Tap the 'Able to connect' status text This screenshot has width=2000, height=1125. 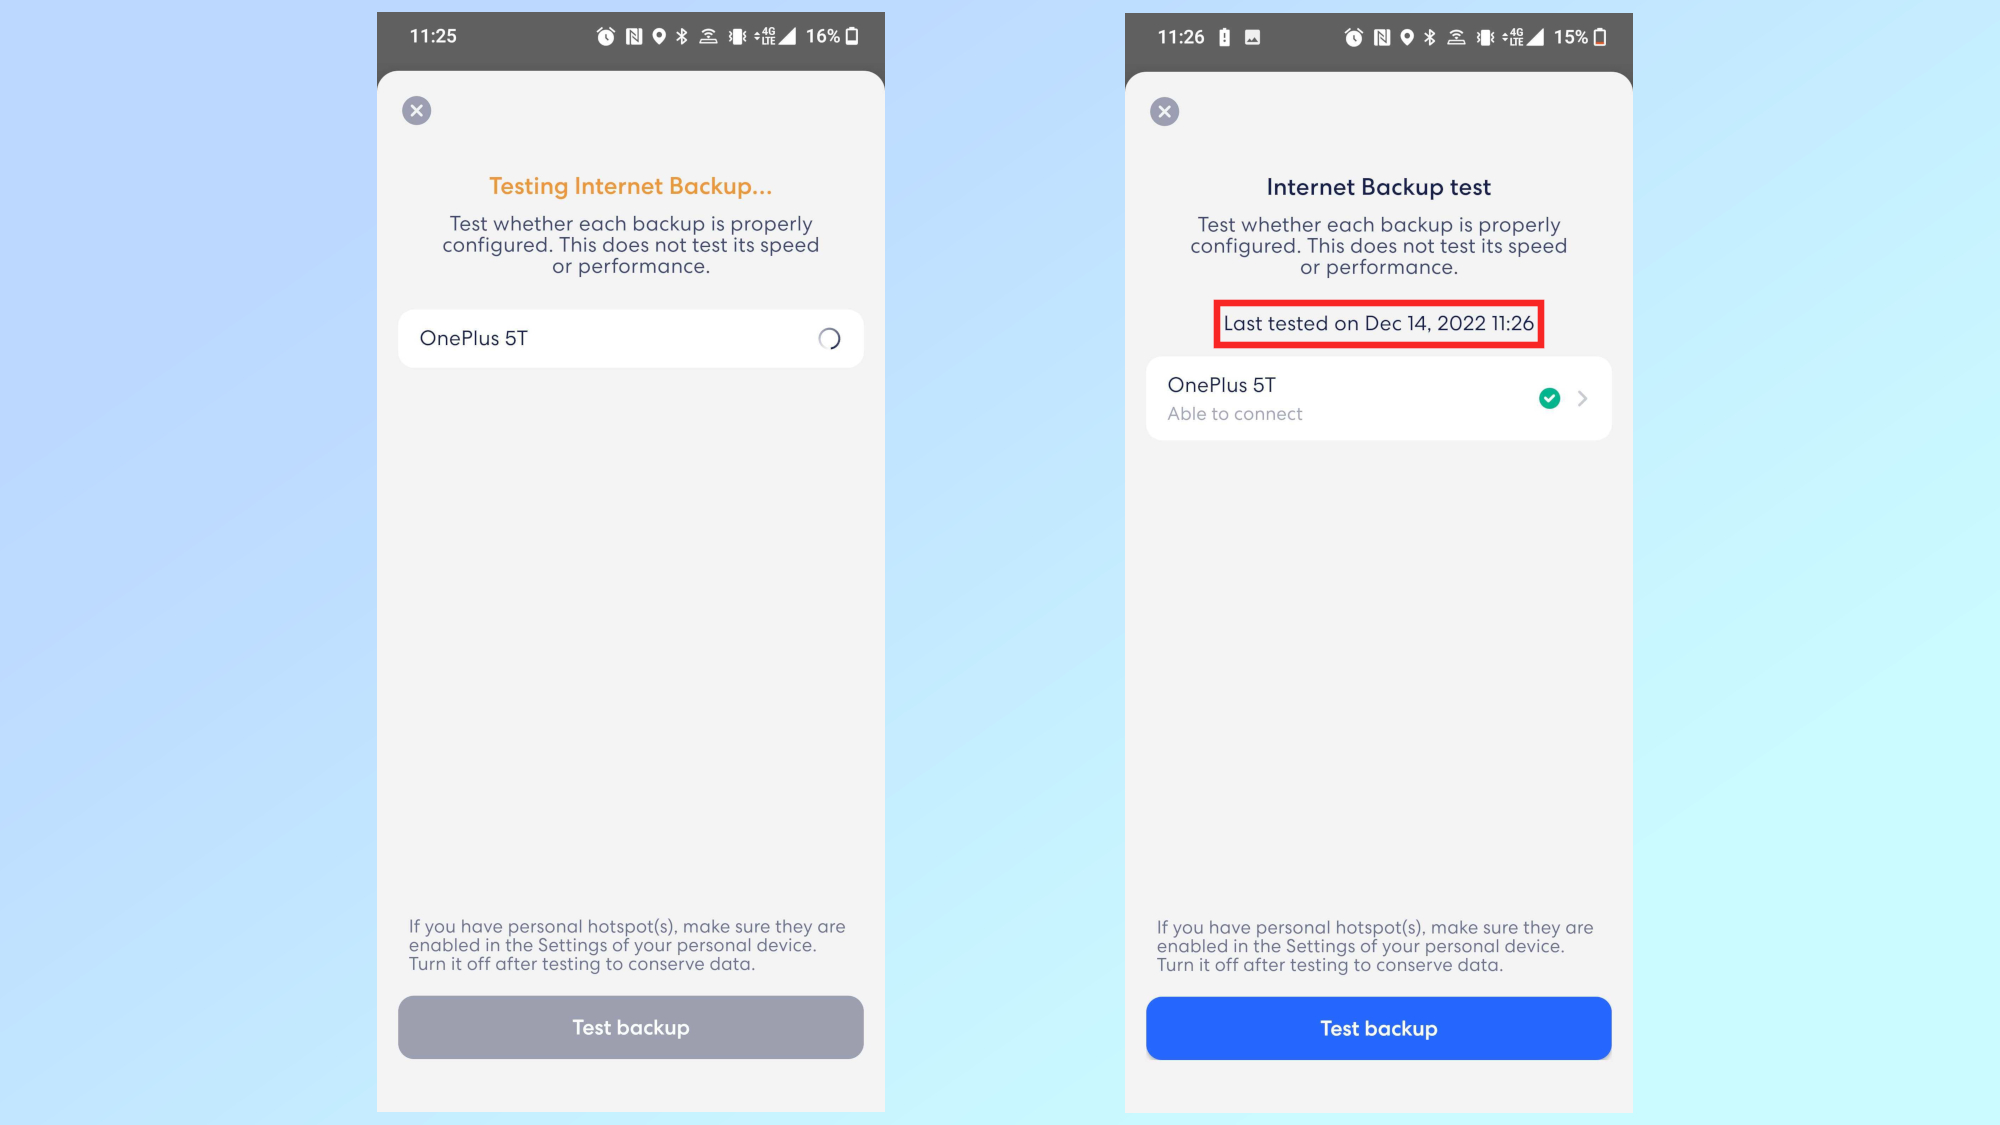coord(1235,413)
